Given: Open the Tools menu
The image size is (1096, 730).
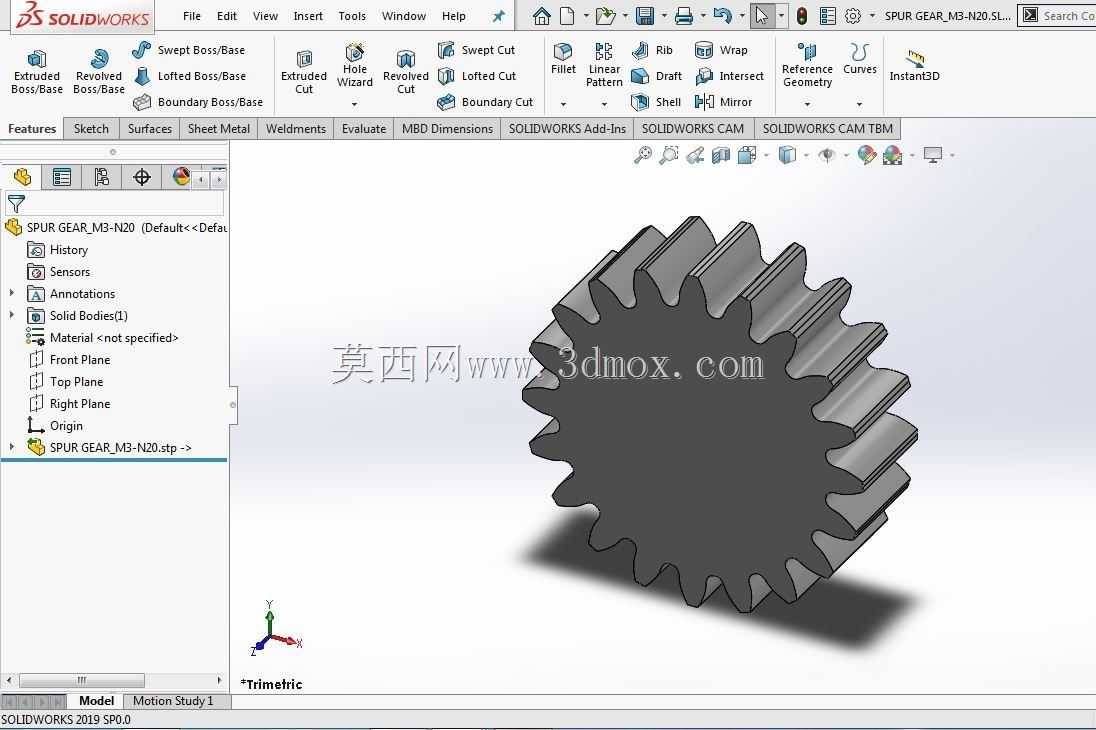Looking at the screenshot, I should [x=352, y=15].
